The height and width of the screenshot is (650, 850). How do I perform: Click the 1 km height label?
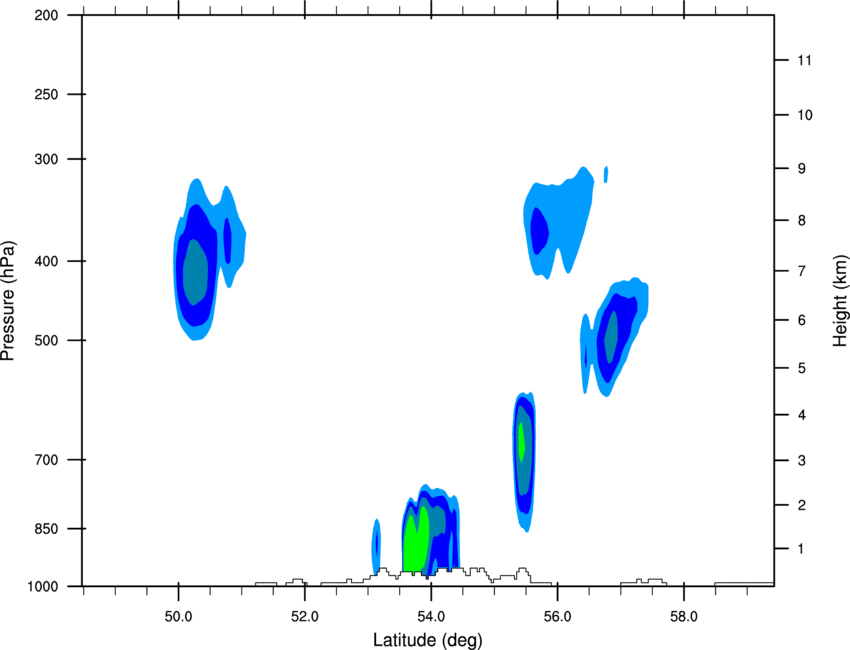tap(801, 549)
